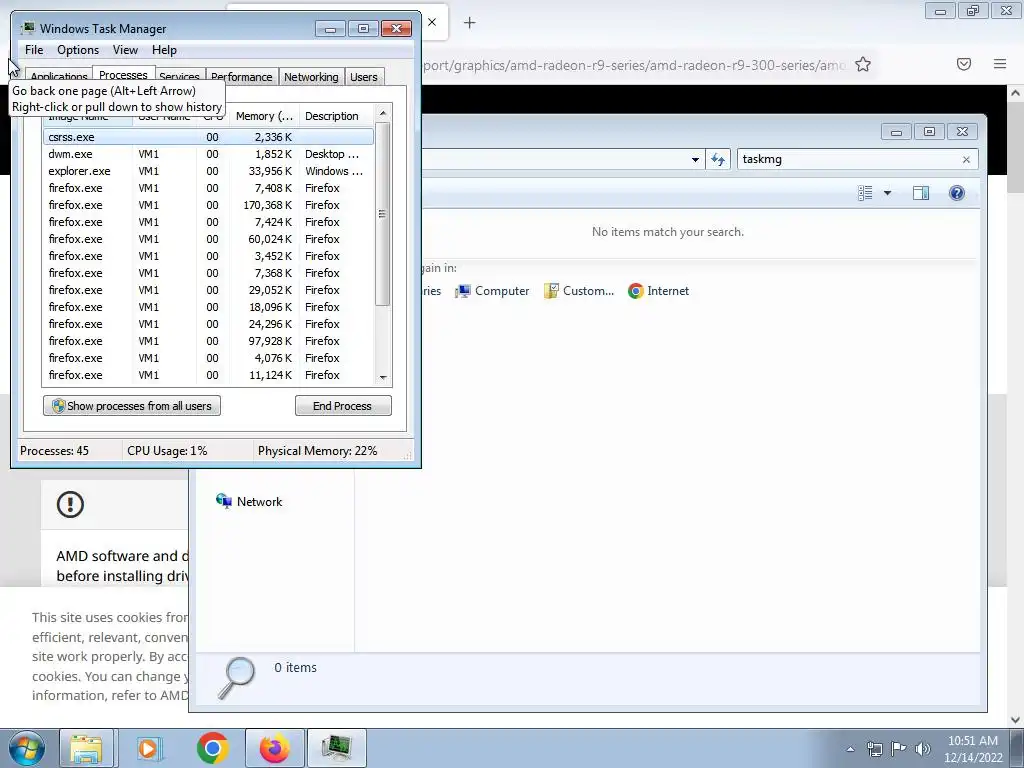This screenshot has width=1024, height=768.
Task: Click Explorer search magnifier icon in details pane
Action: coord(236,678)
